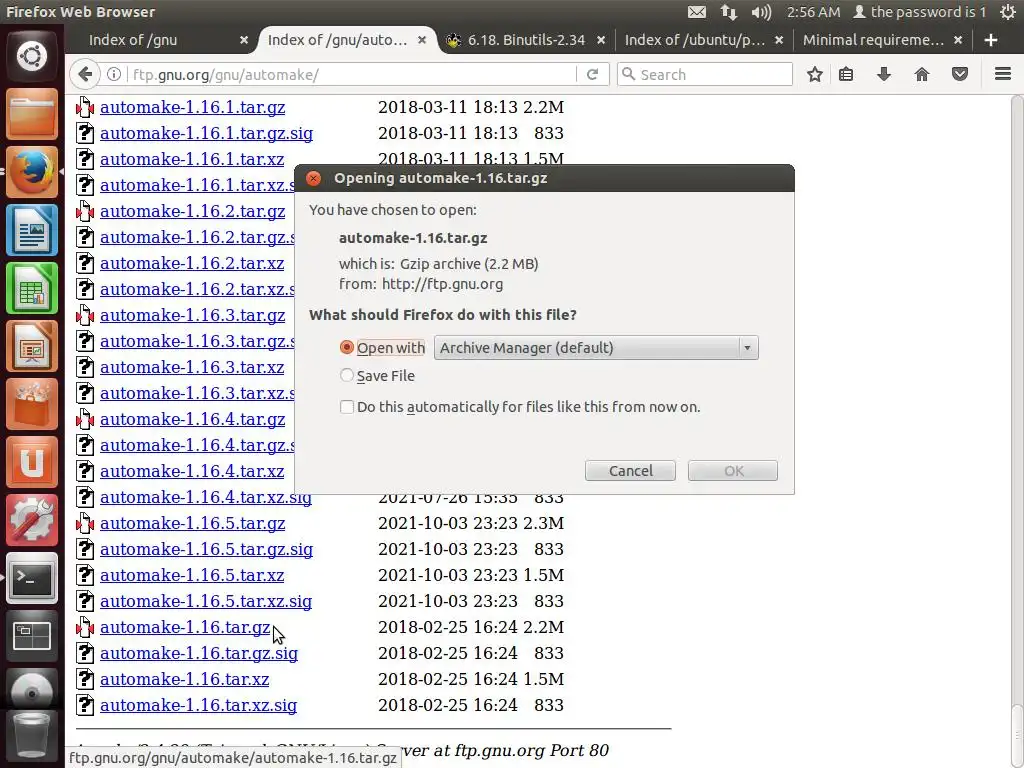This screenshot has width=1024, height=768.
Task: Open the automake-1.16.5.tar.xz link
Action: coord(192,575)
